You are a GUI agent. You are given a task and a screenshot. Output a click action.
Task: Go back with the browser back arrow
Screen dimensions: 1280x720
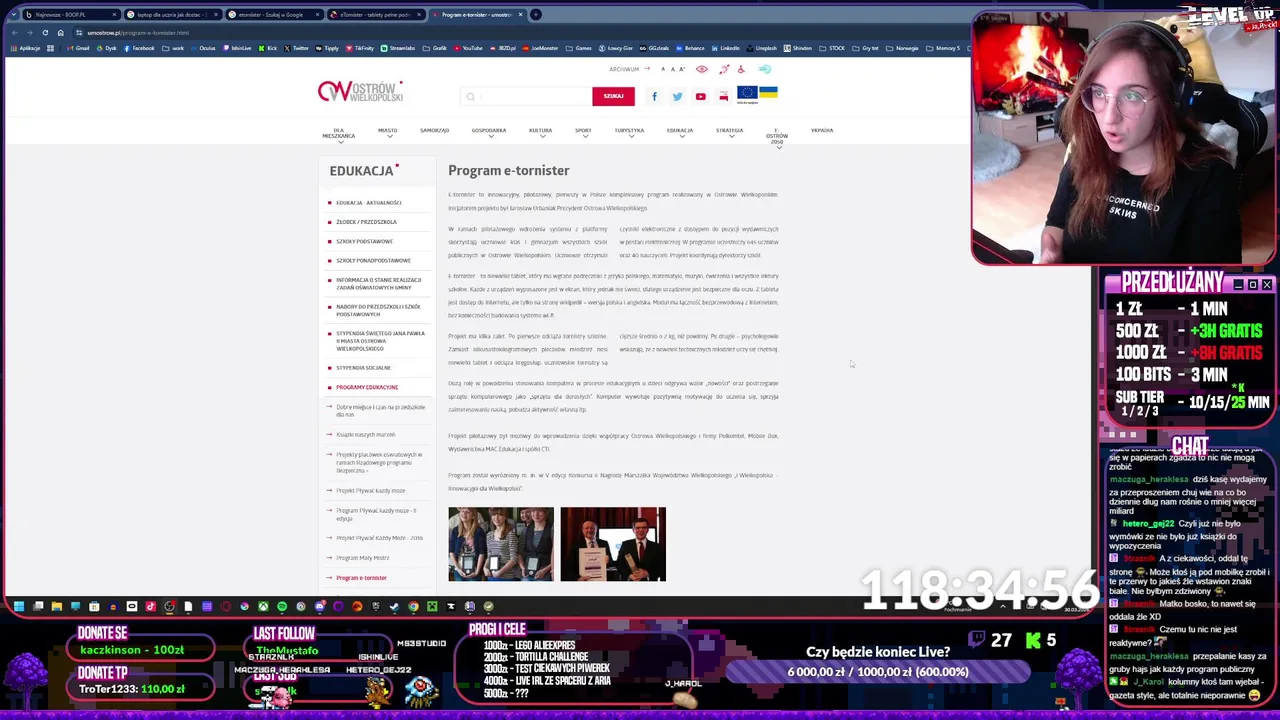point(13,33)
